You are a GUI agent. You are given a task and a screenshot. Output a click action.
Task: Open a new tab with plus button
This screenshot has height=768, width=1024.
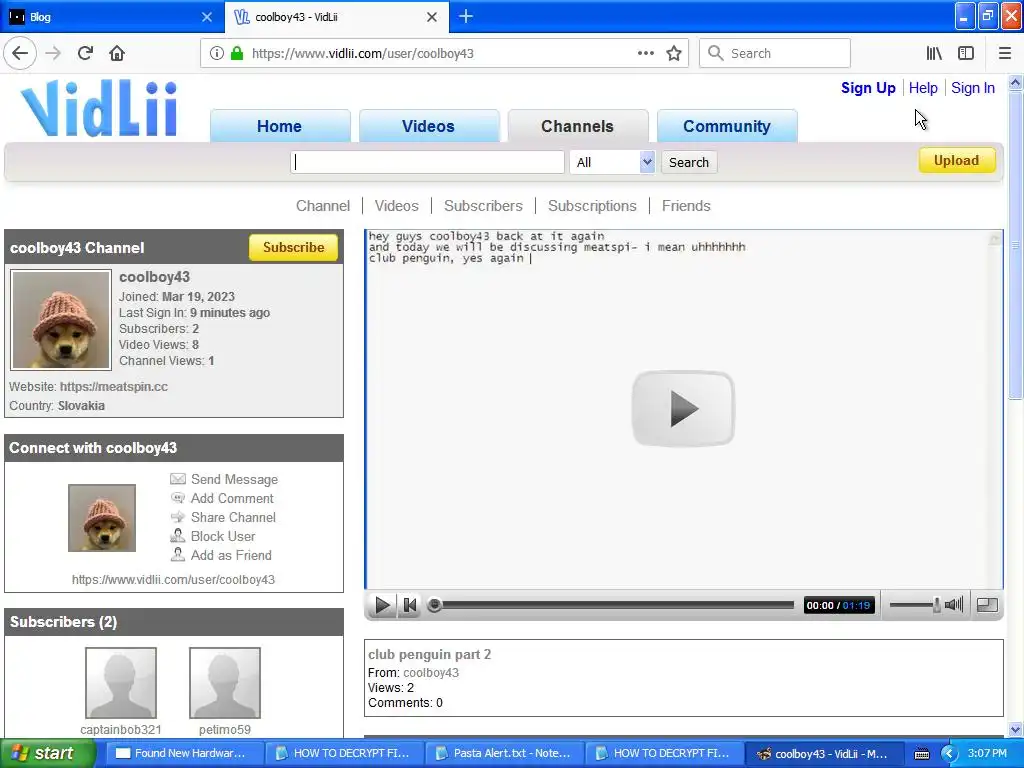466,16
